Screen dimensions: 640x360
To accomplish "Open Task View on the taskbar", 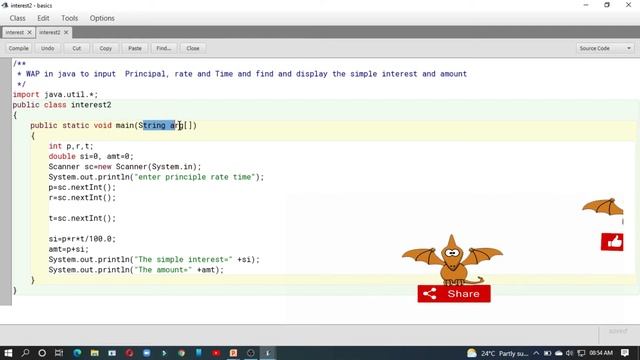I will tap(59, 353).
